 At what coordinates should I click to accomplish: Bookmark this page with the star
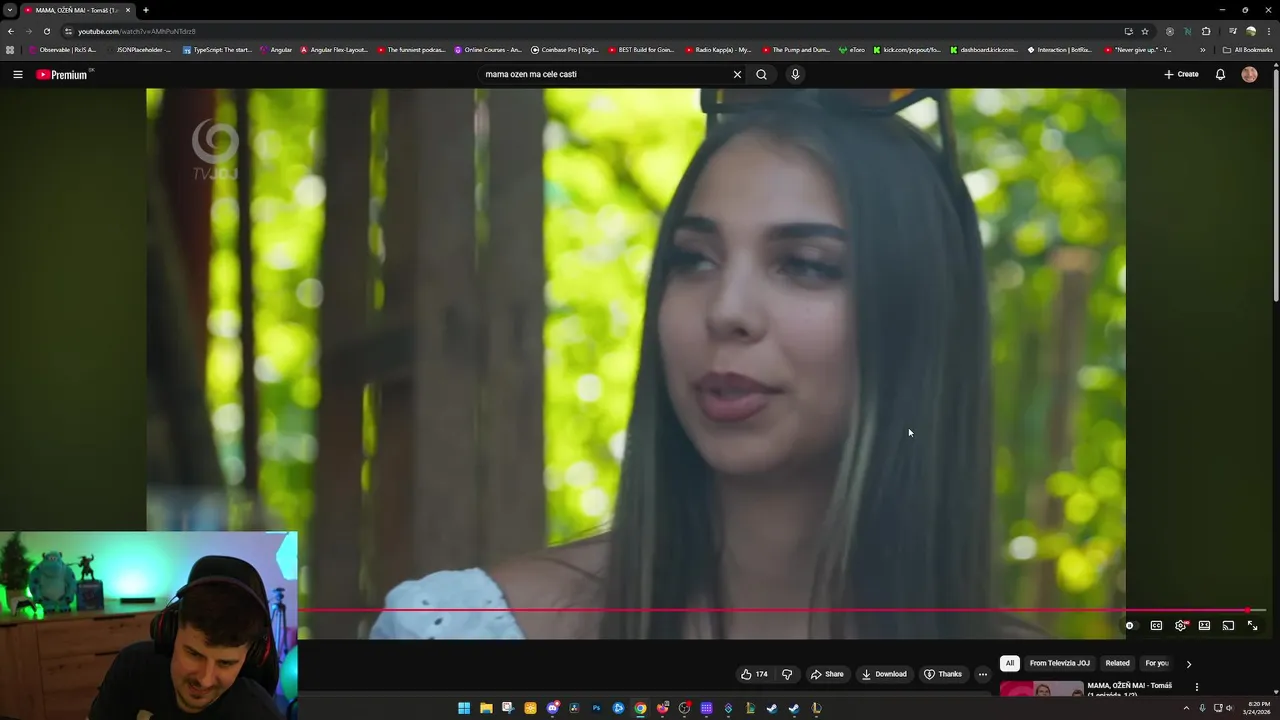(1145, 31)
